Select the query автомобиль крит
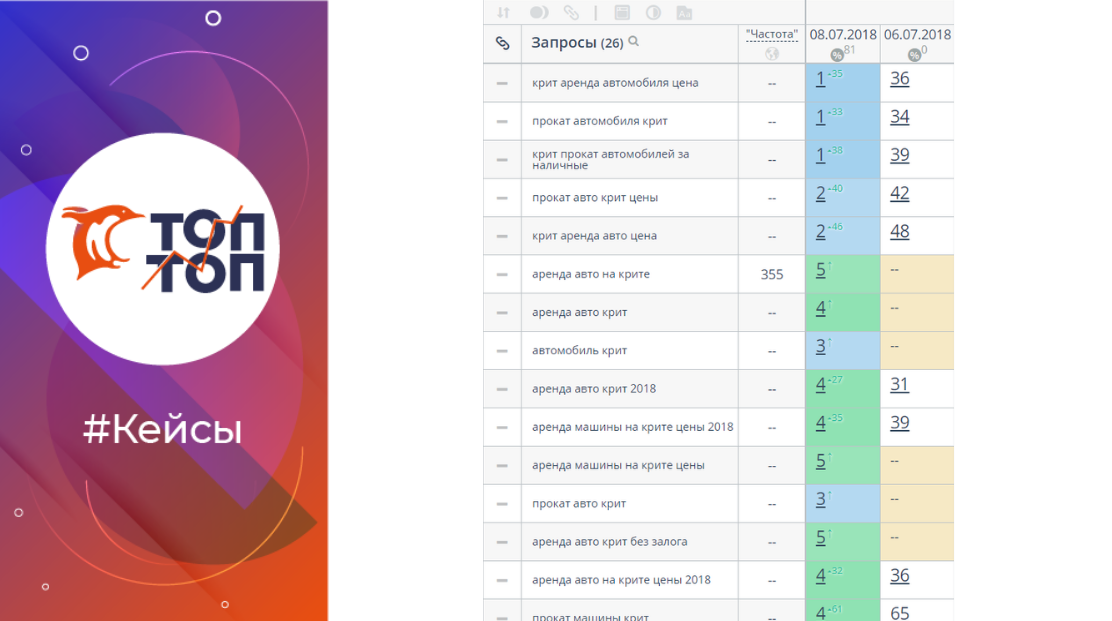 point(579,351)
